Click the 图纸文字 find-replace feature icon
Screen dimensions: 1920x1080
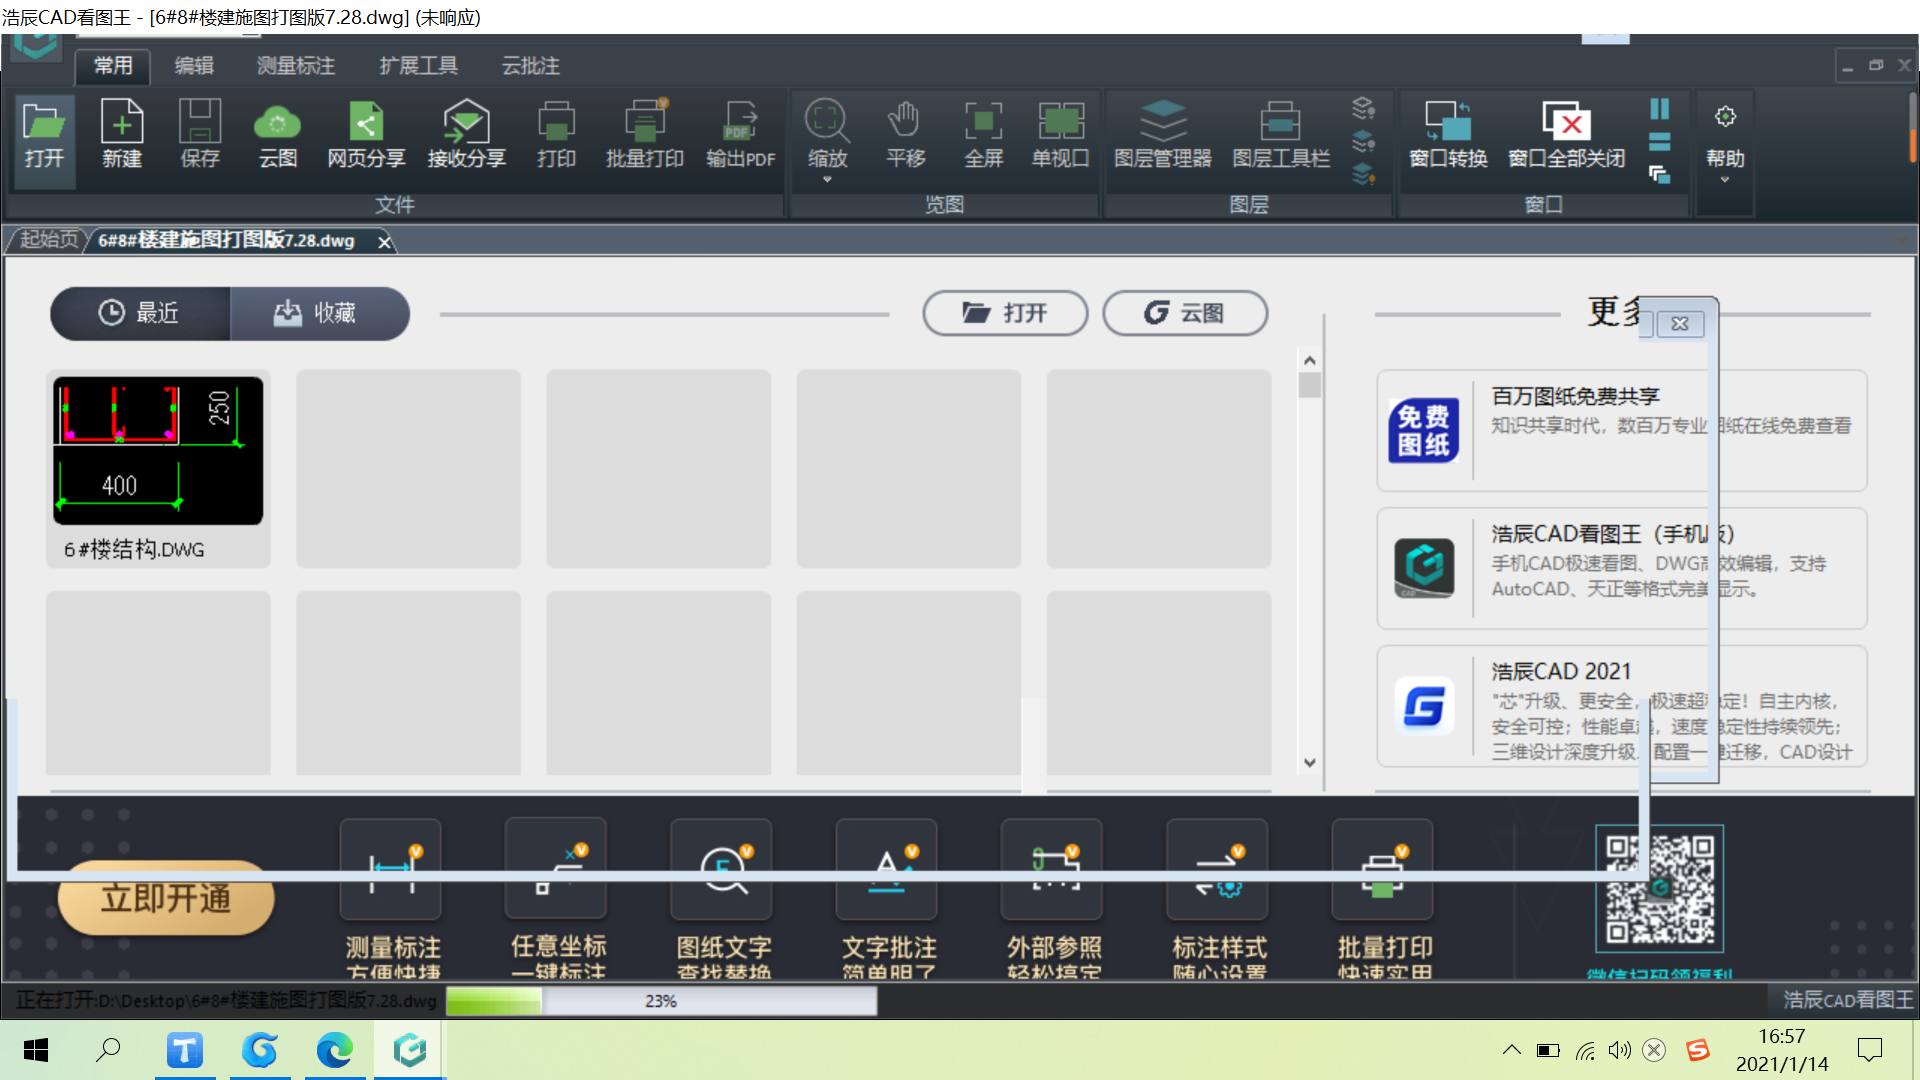(722, 870)
